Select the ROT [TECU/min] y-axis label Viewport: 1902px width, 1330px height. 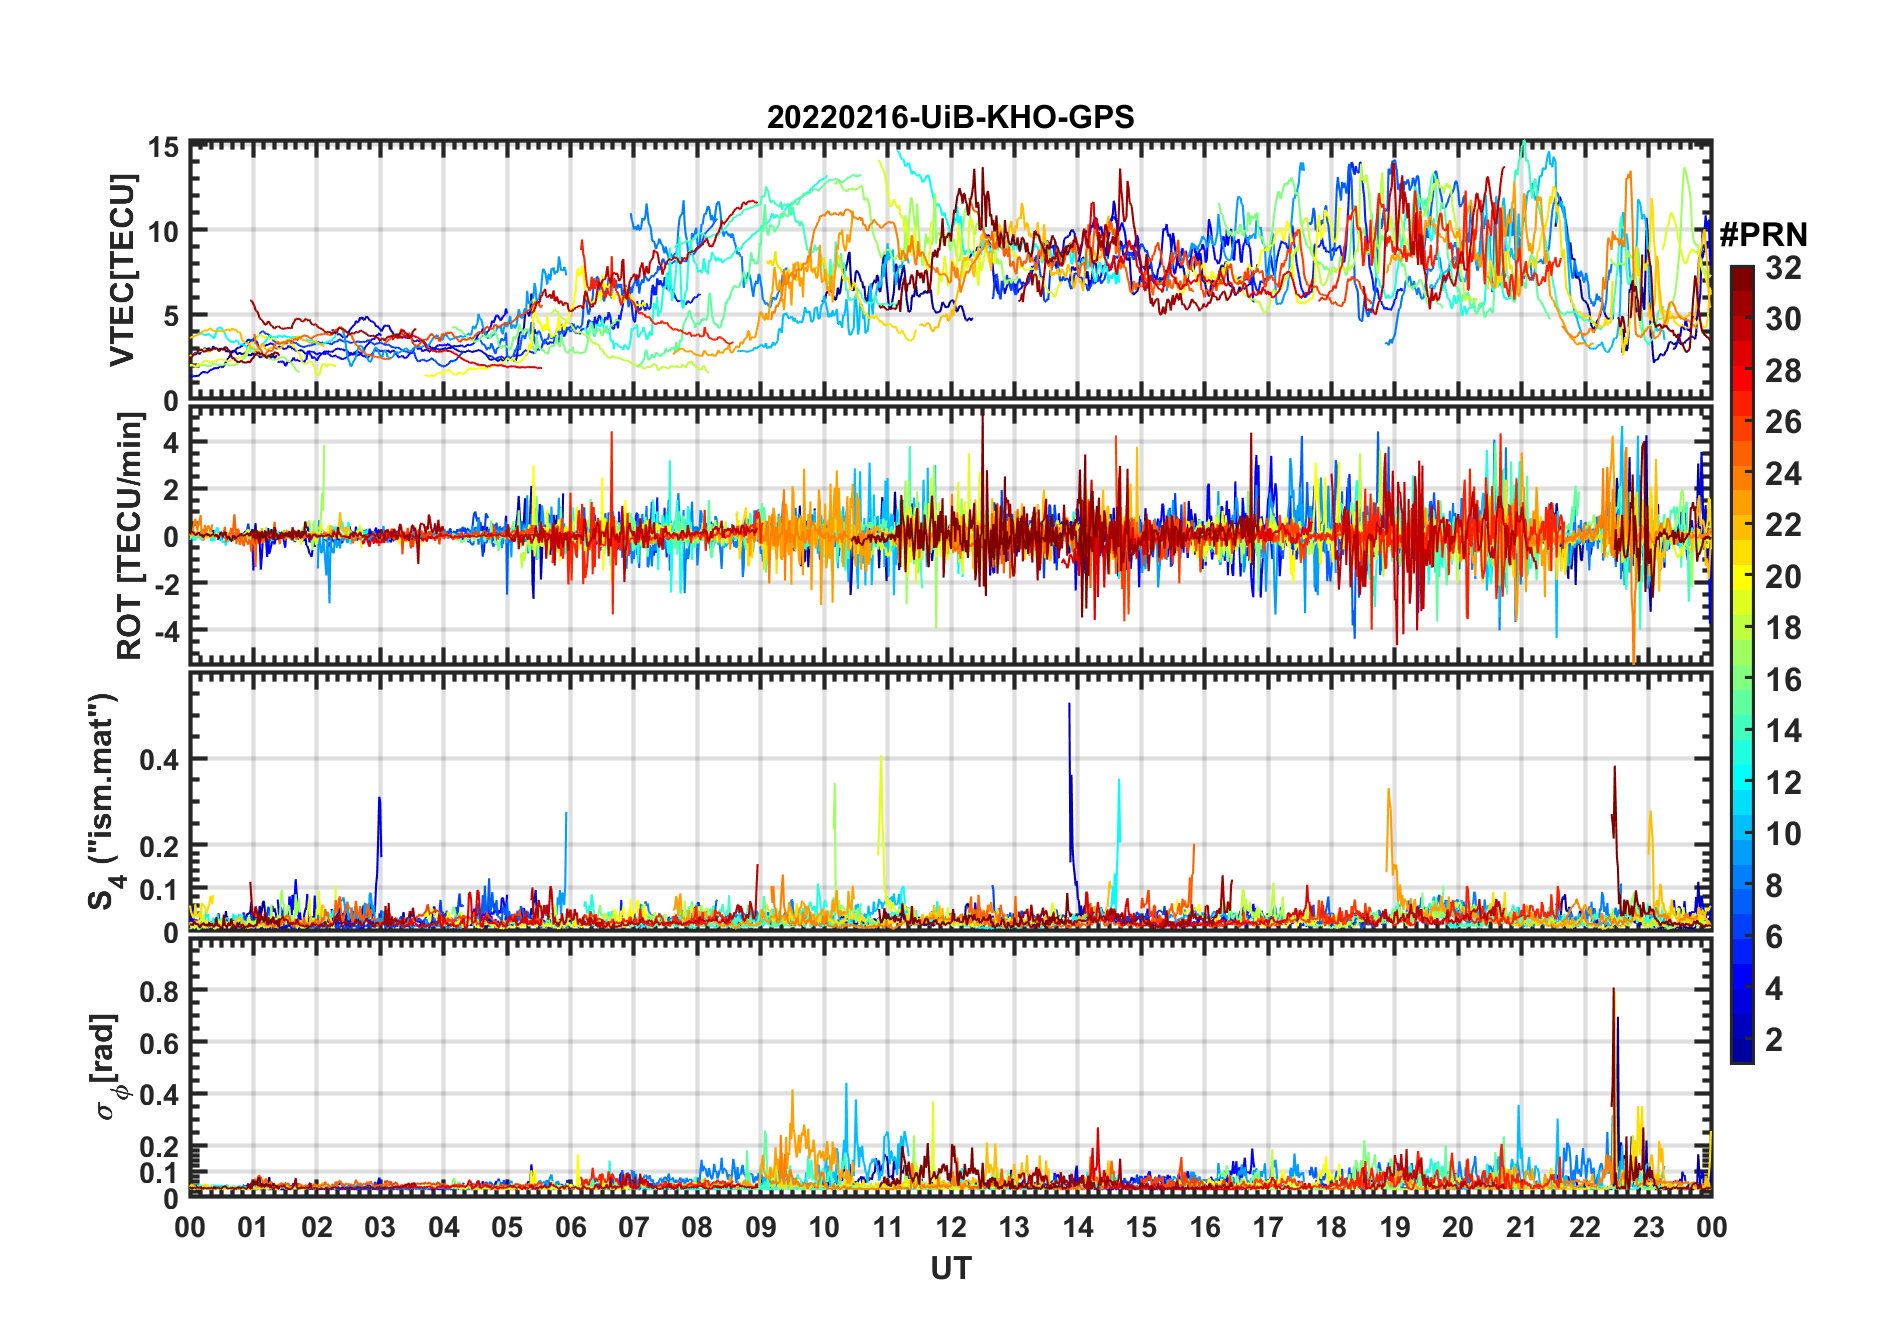(129, 536)
